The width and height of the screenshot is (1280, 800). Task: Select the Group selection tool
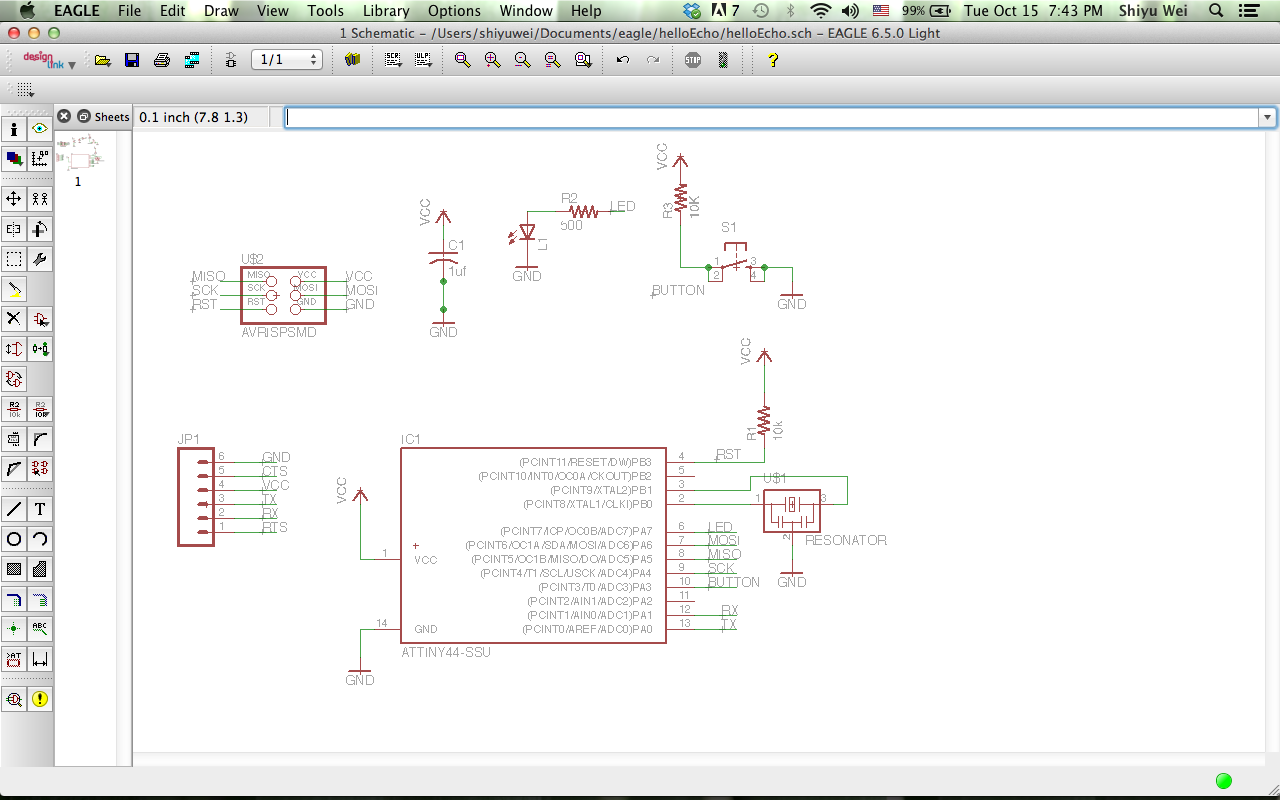(14, 259)
